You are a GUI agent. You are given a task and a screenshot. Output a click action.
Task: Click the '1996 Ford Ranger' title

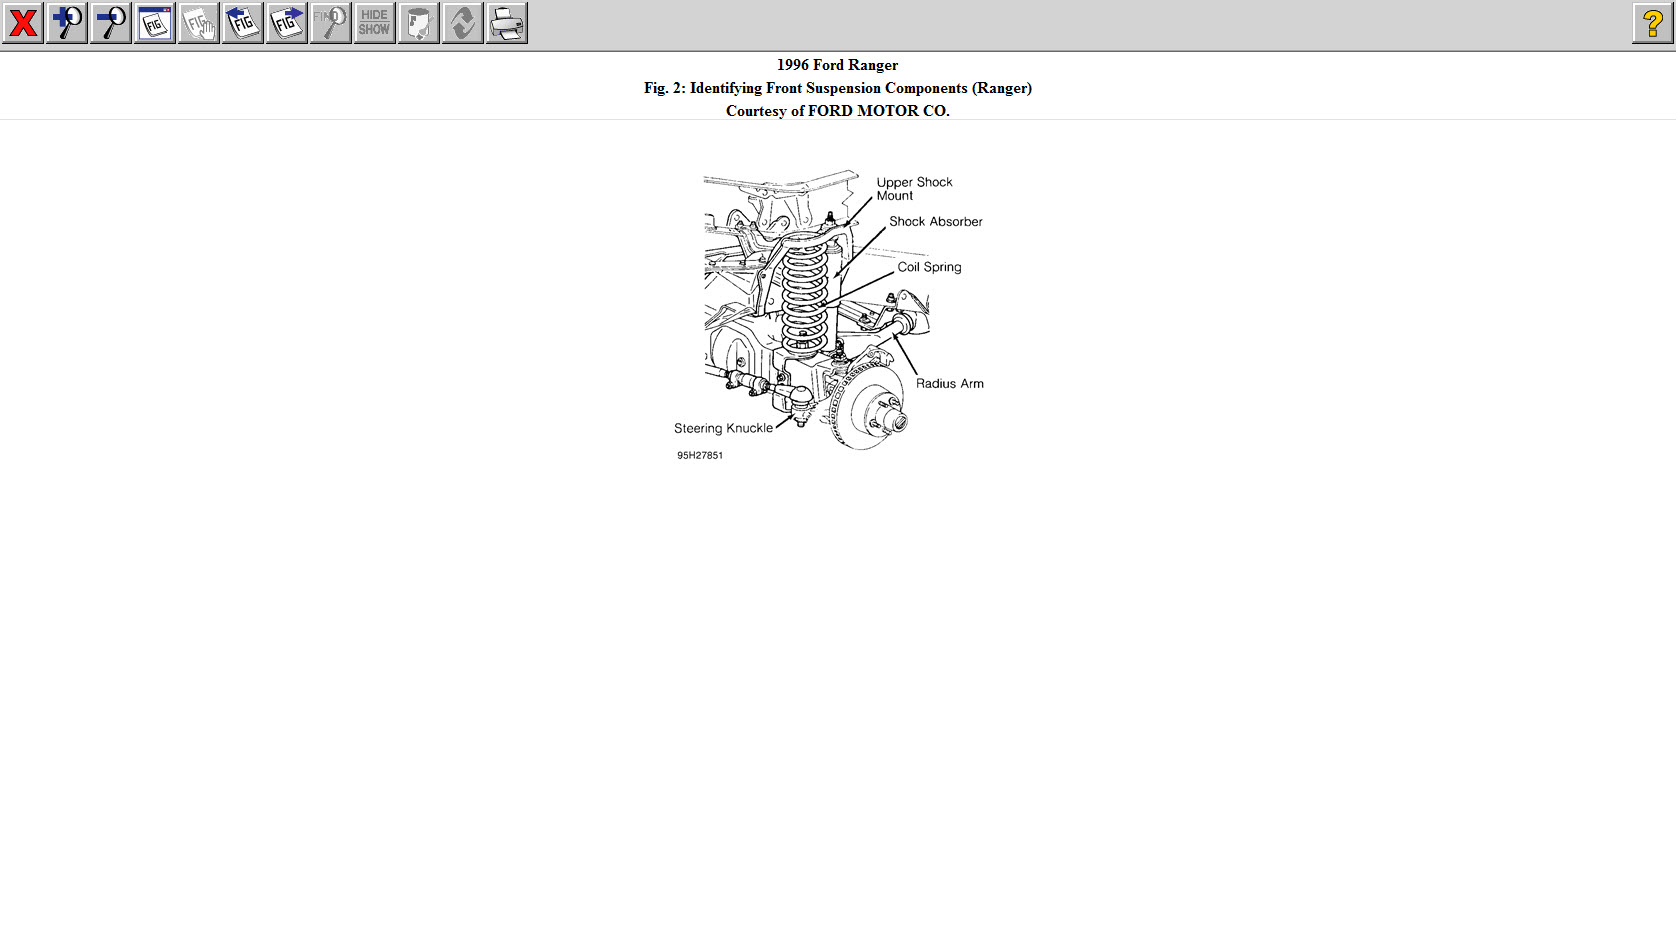click(x=838, y=65)
